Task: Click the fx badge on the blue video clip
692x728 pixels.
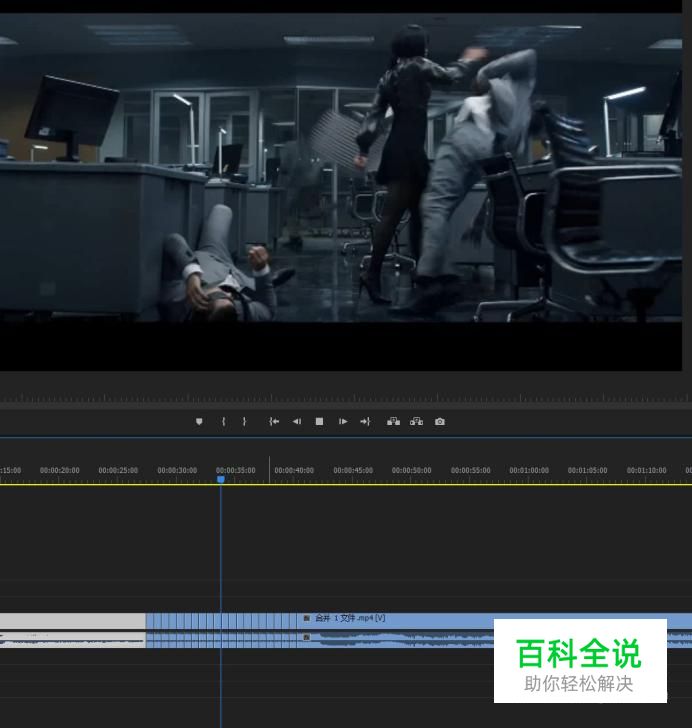Action: click(307, 618)
